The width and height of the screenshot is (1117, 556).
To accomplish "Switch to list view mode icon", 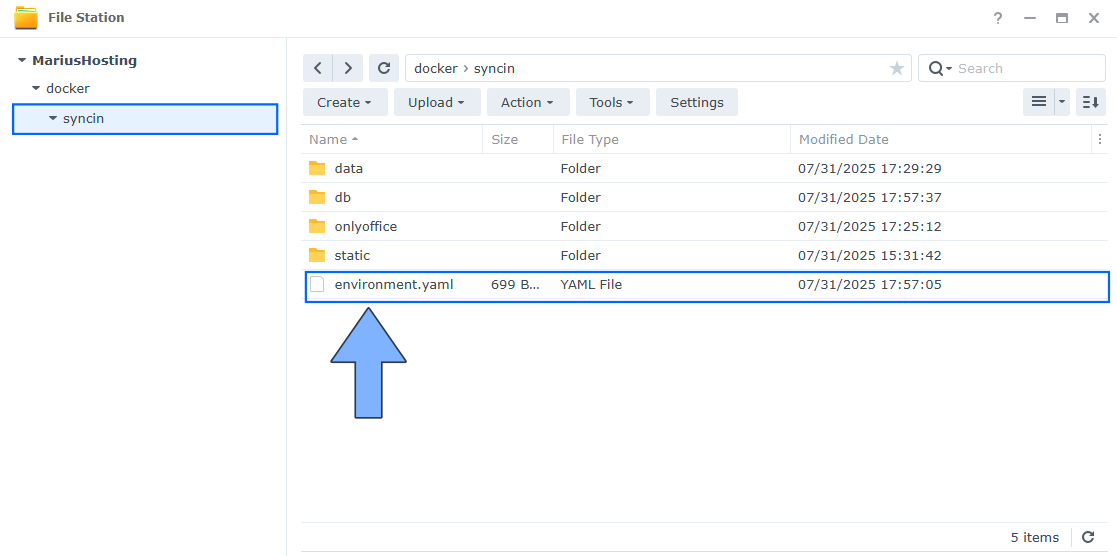I will tap(1039, 102).
